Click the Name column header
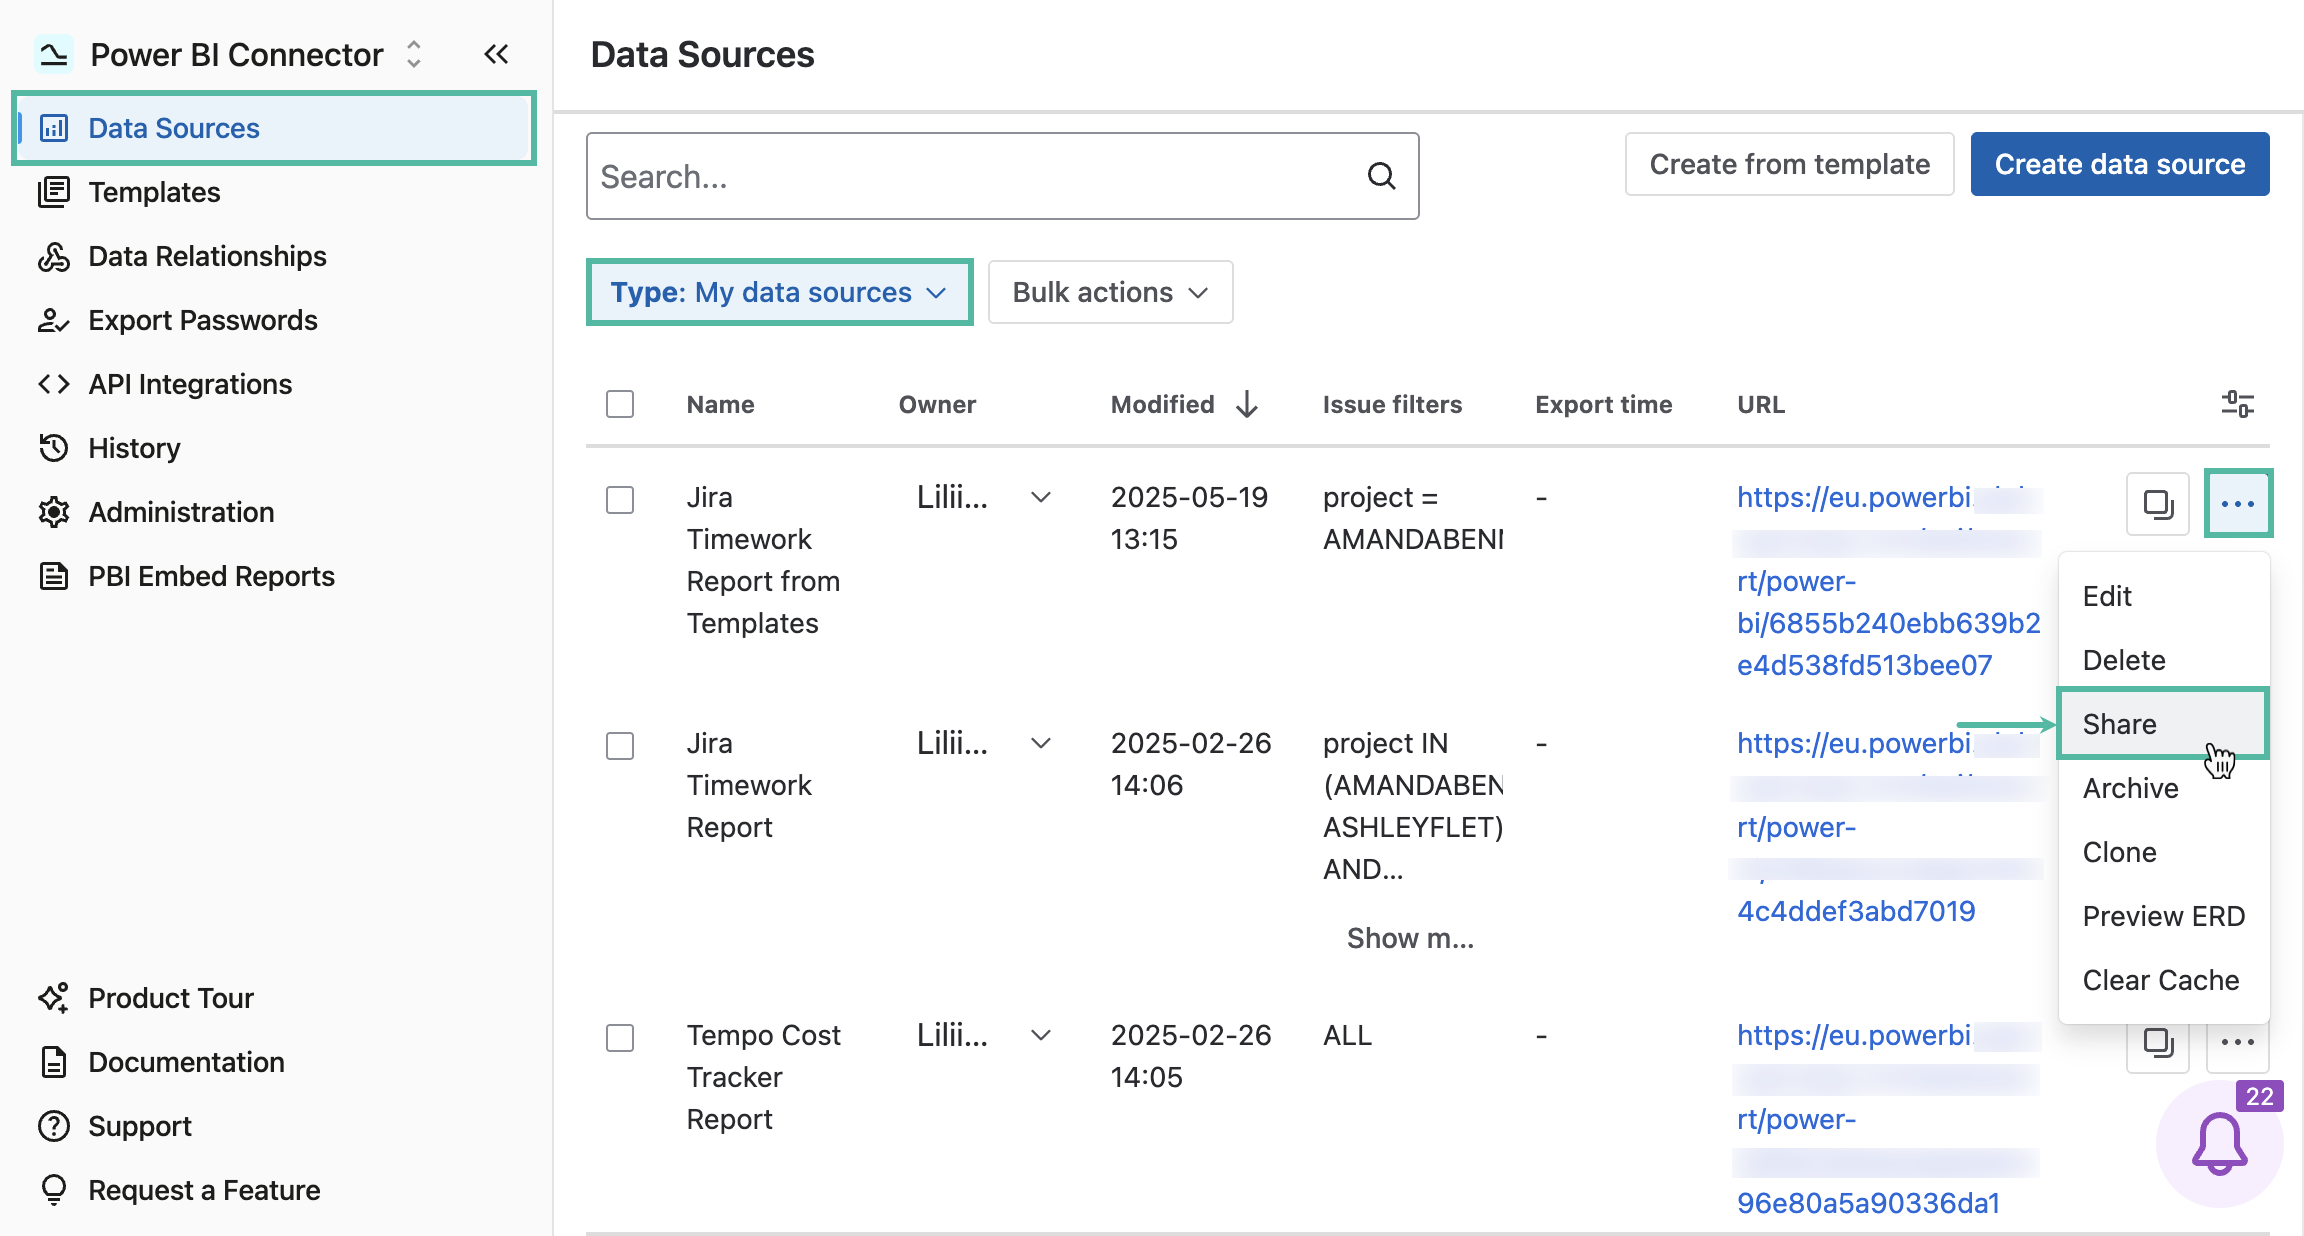Image resolution: width=2304 pixels, height=1236 pixels. [720, 404]
